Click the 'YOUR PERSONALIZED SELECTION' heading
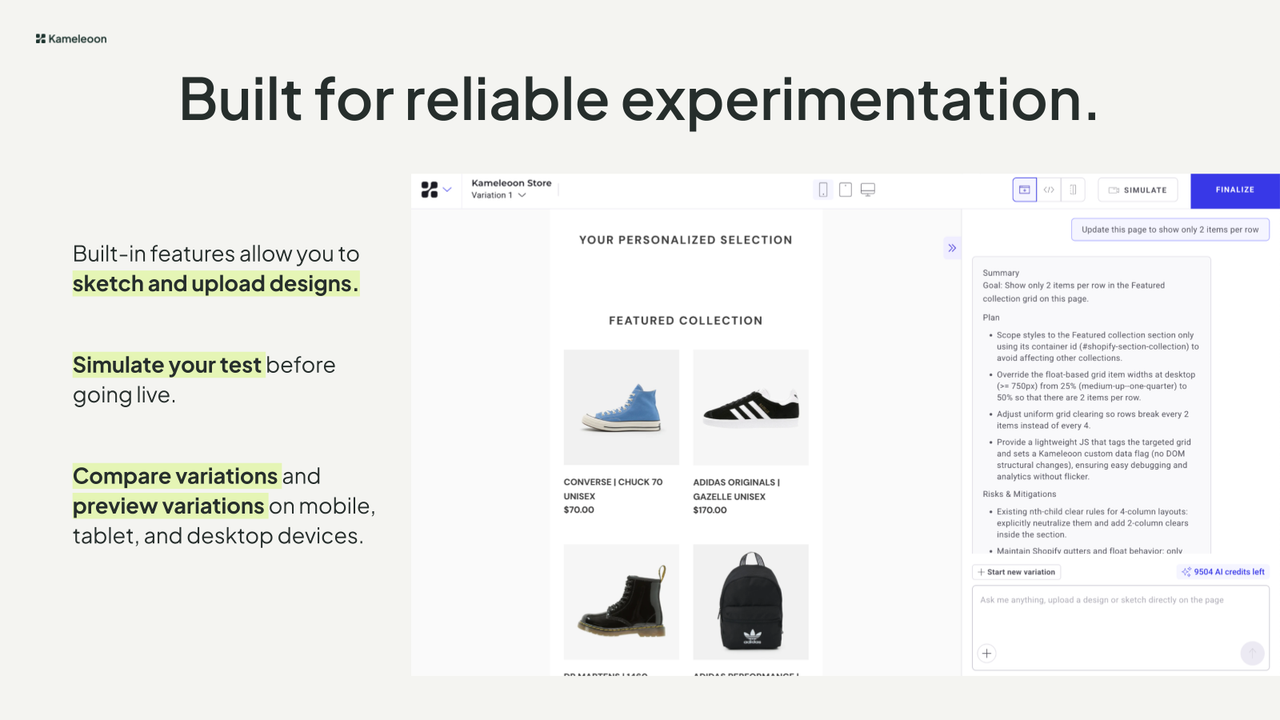Viewport: 1280px width, 720px height. point(686,240)
